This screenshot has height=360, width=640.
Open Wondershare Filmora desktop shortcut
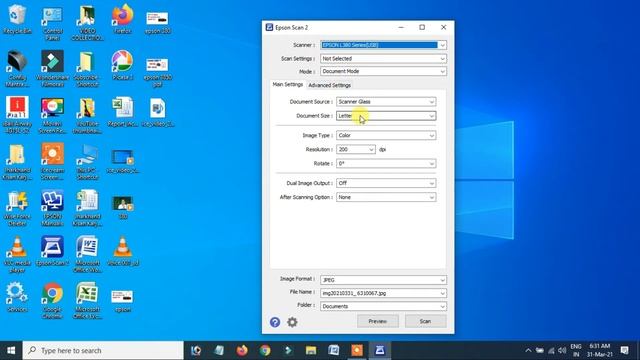point(52,69)
